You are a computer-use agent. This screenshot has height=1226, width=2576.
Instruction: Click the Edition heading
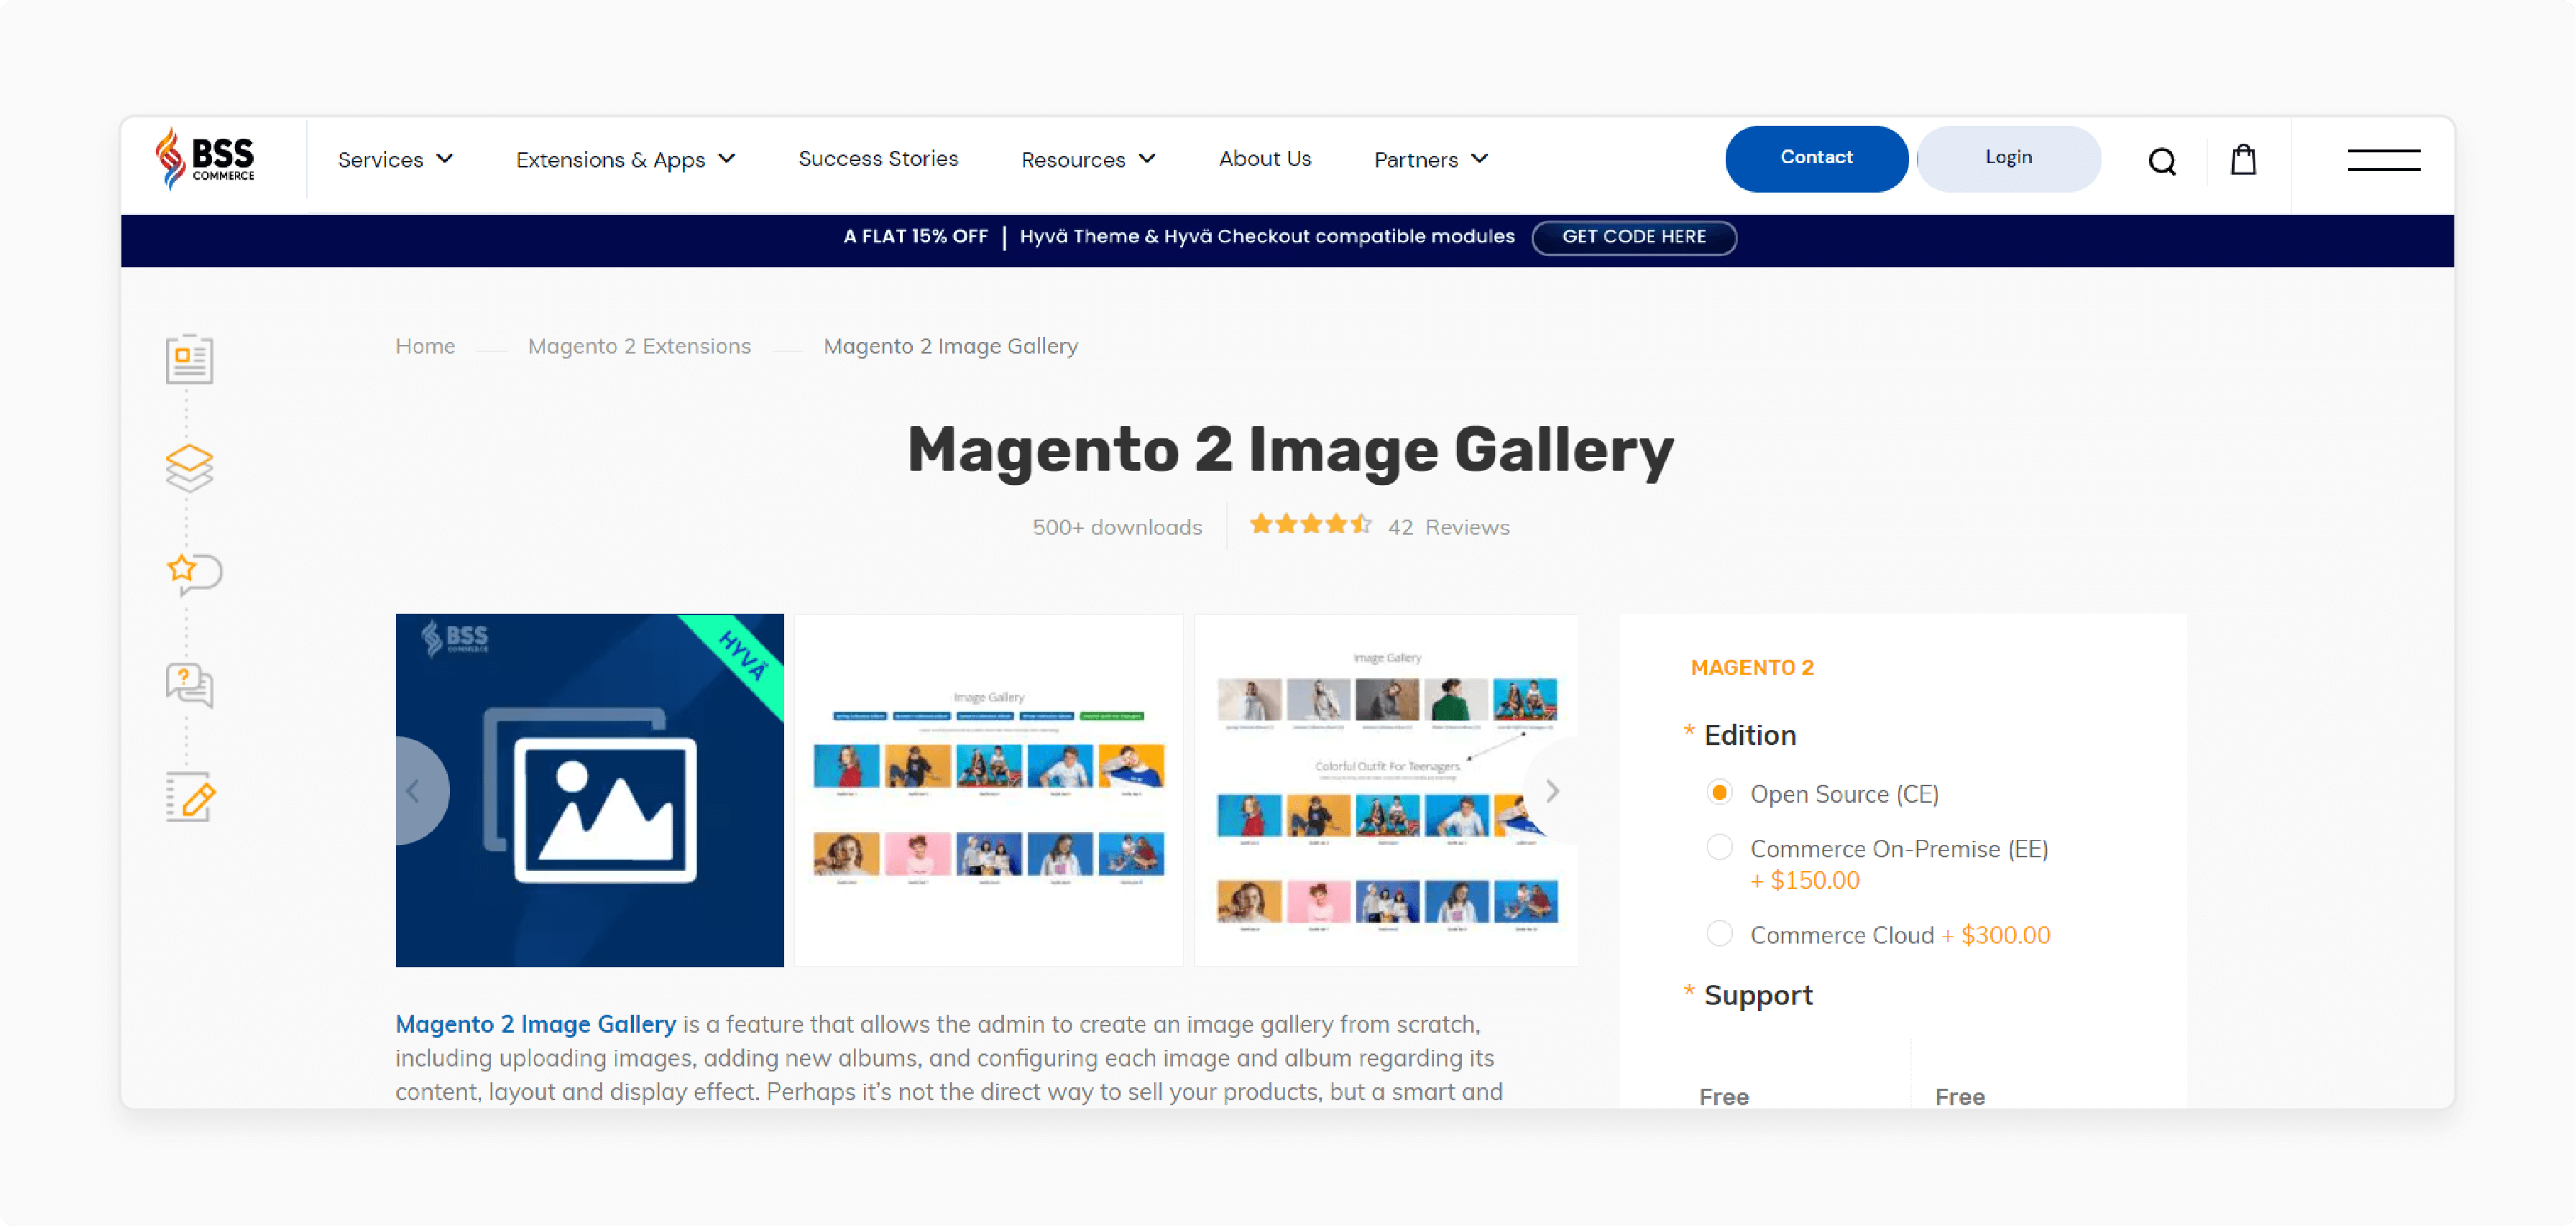1749,736
